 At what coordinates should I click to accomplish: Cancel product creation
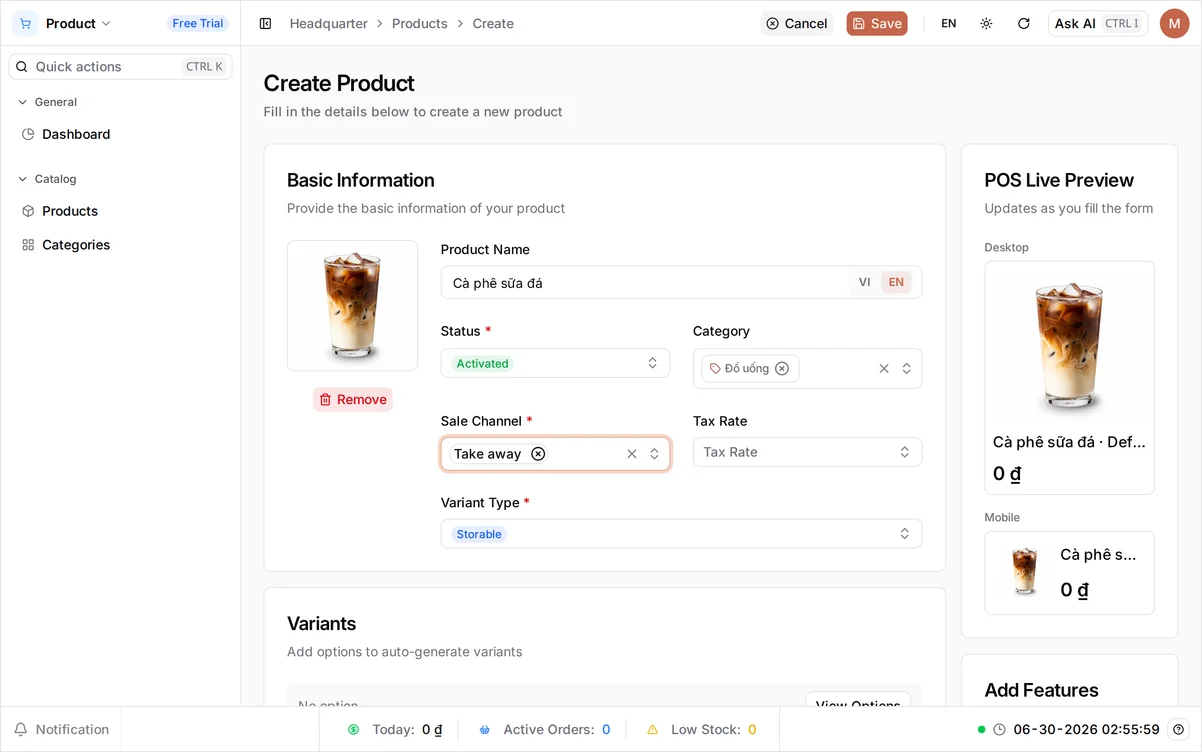(797, 23)
